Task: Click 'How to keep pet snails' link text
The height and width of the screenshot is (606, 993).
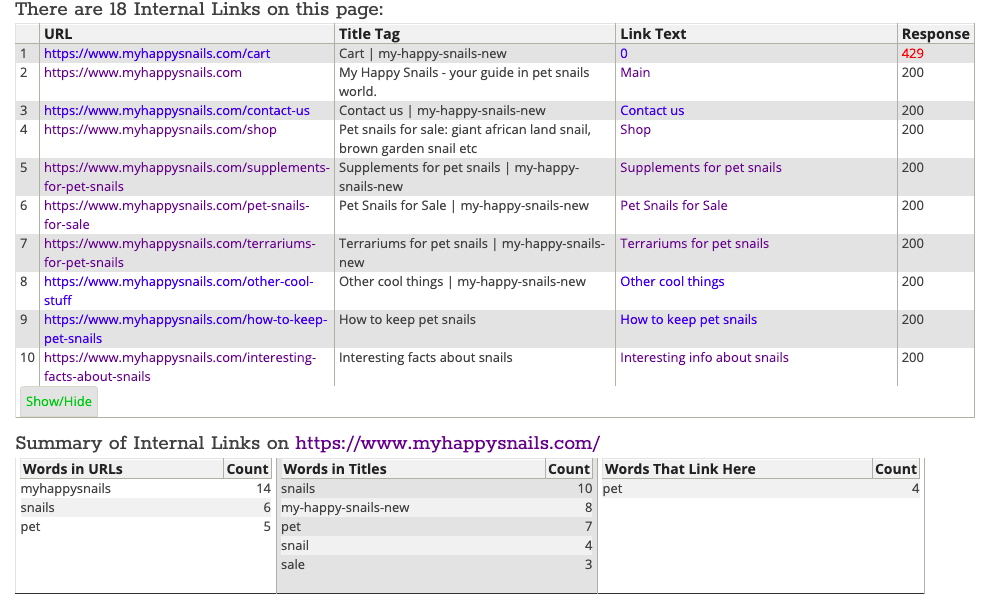Action: [688, 319]
